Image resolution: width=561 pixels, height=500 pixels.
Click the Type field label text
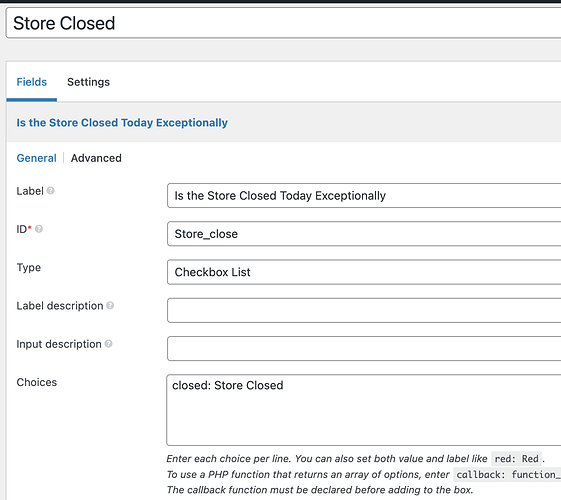pos(29,268)
